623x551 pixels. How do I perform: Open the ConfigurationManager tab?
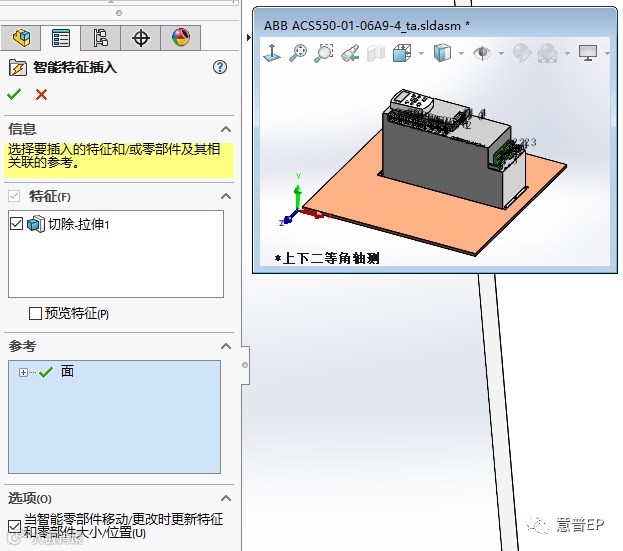[x=101, y=38]
